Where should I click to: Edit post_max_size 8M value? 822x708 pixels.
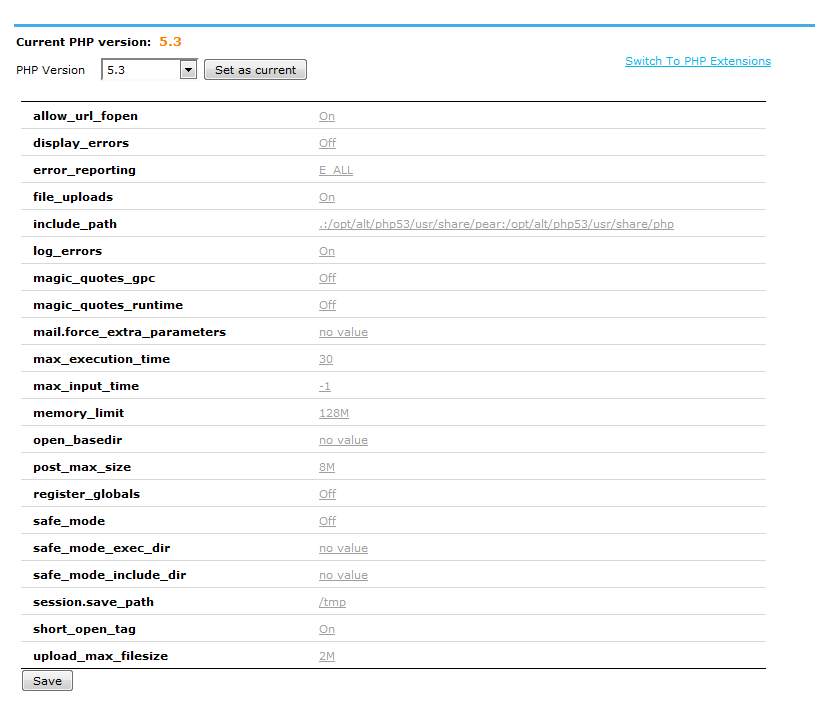click(x=327, y=467)
